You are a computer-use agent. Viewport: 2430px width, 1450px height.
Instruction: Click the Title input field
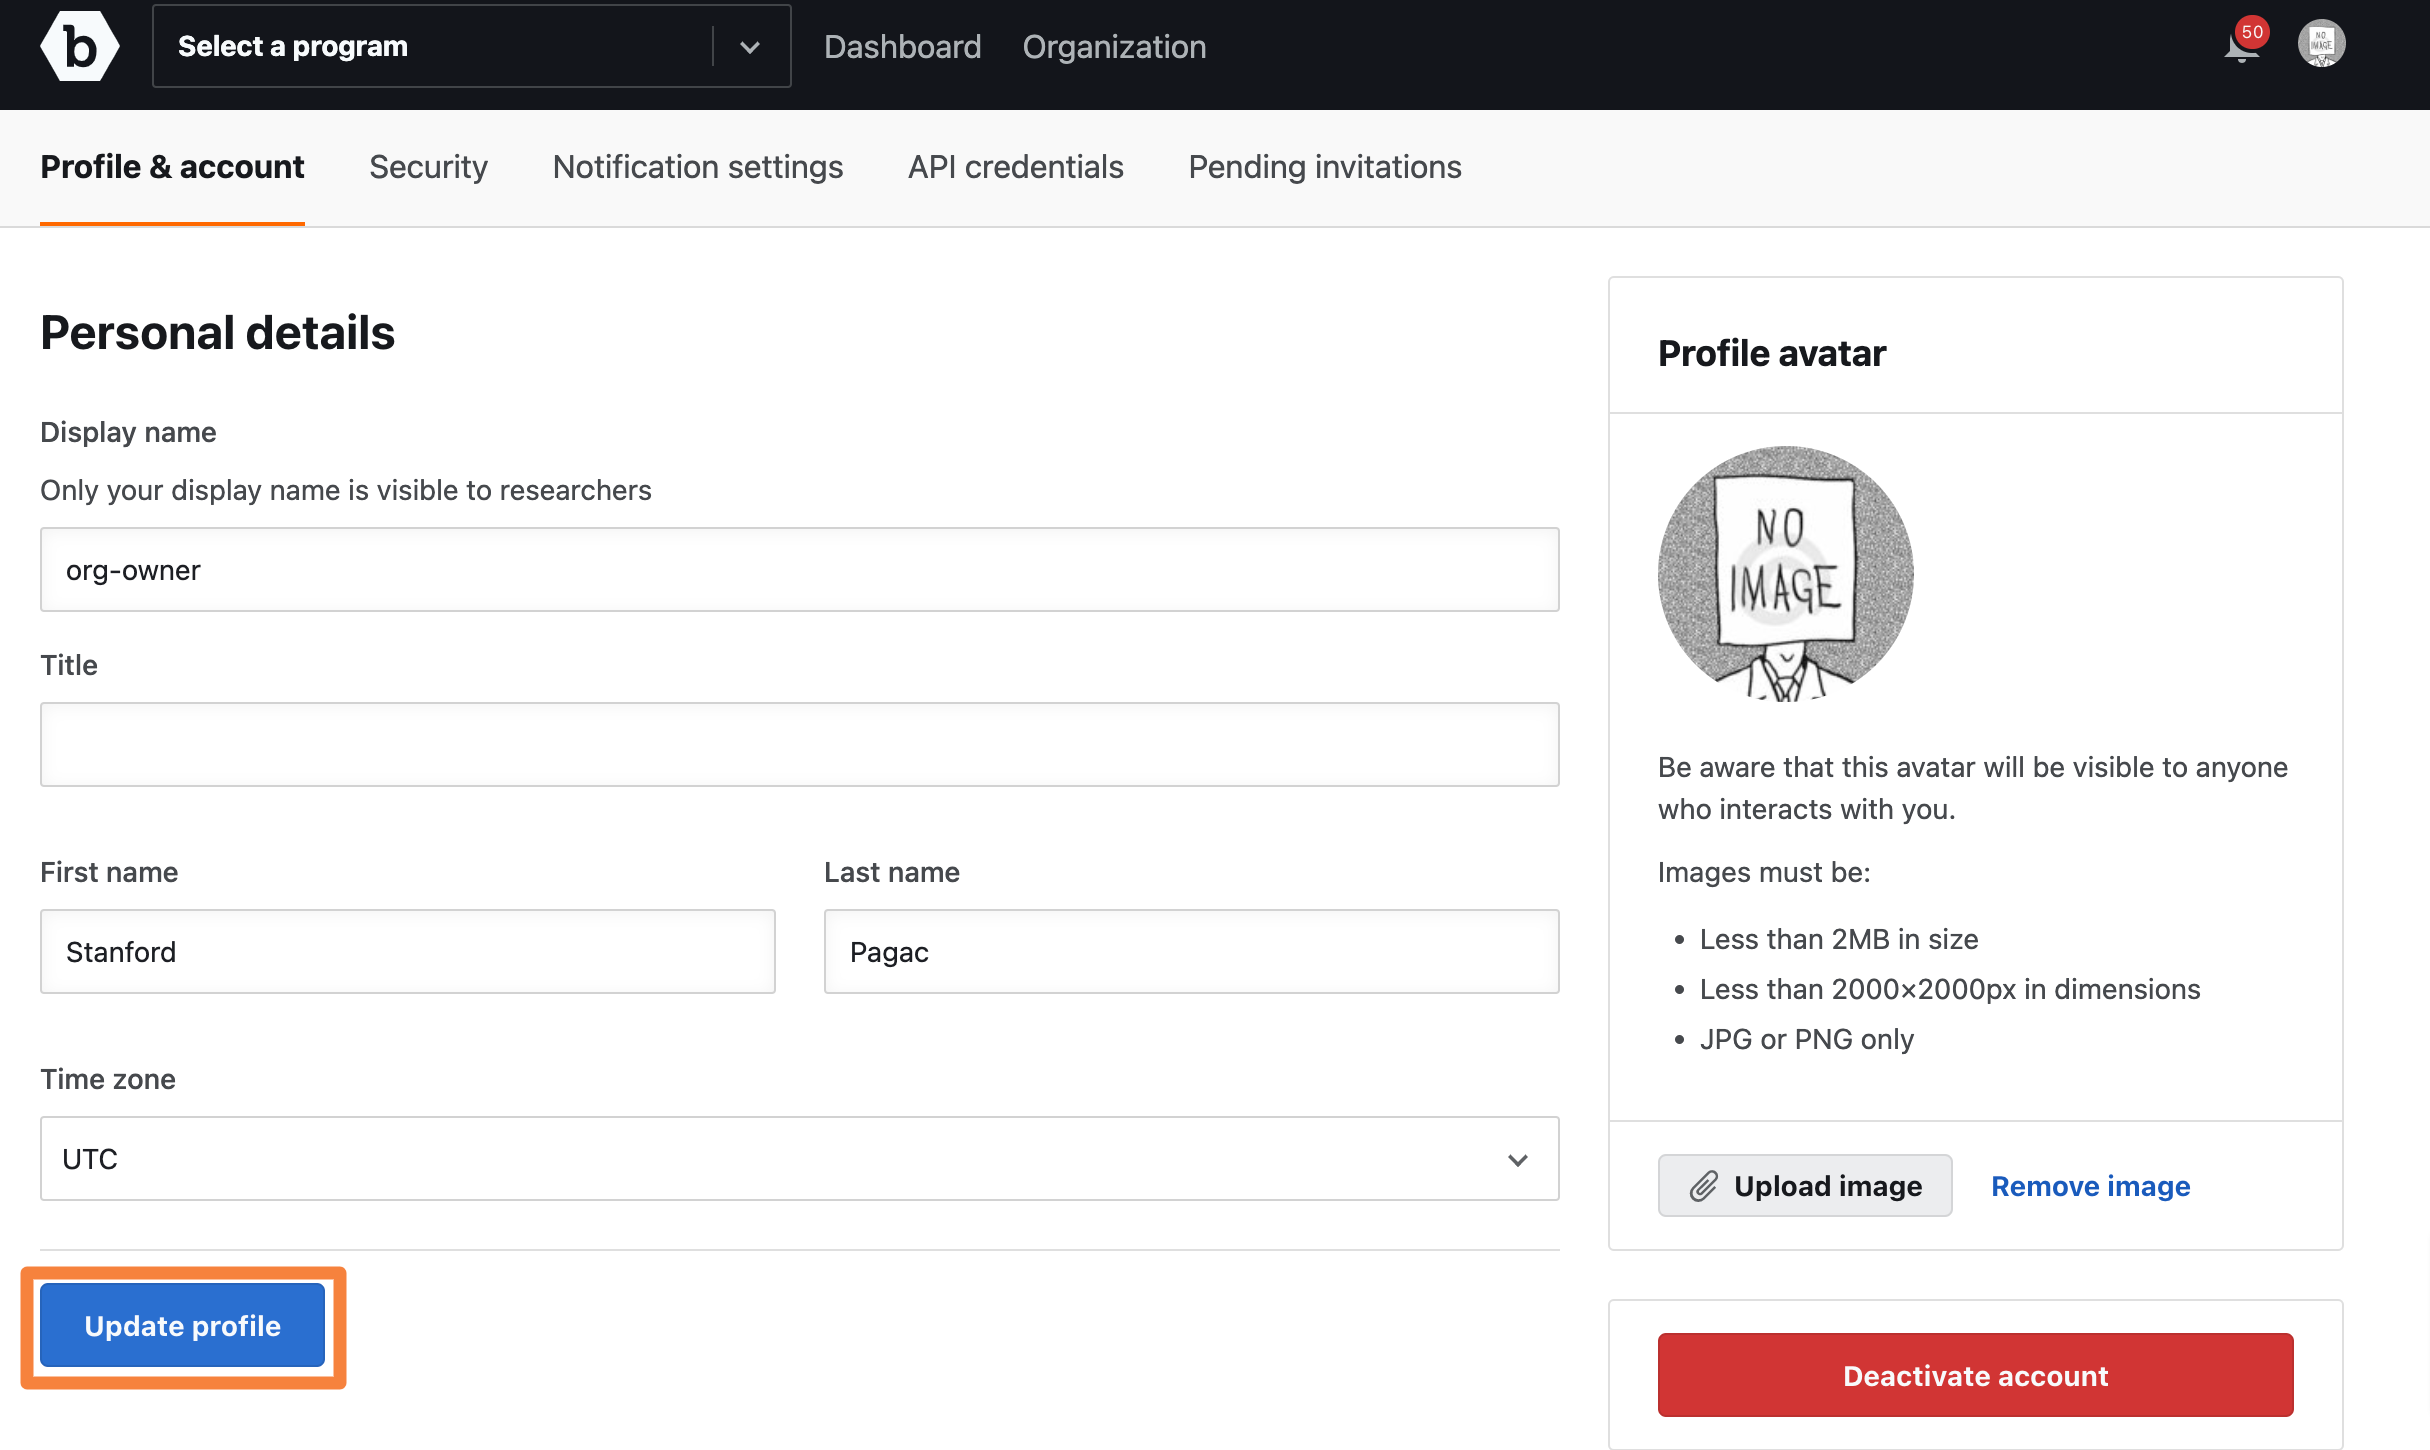coord(797,744)
